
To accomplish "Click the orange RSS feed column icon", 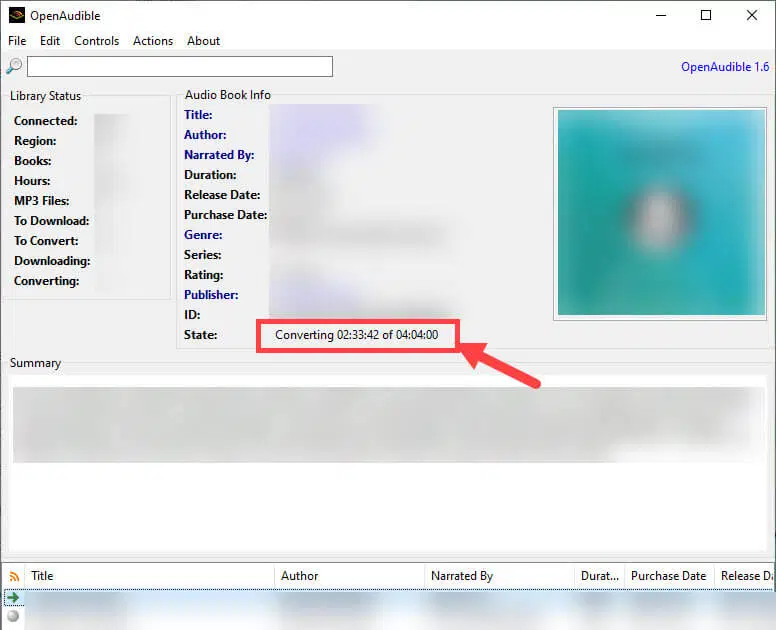I will pyautogui.click(x=14, y=576).
